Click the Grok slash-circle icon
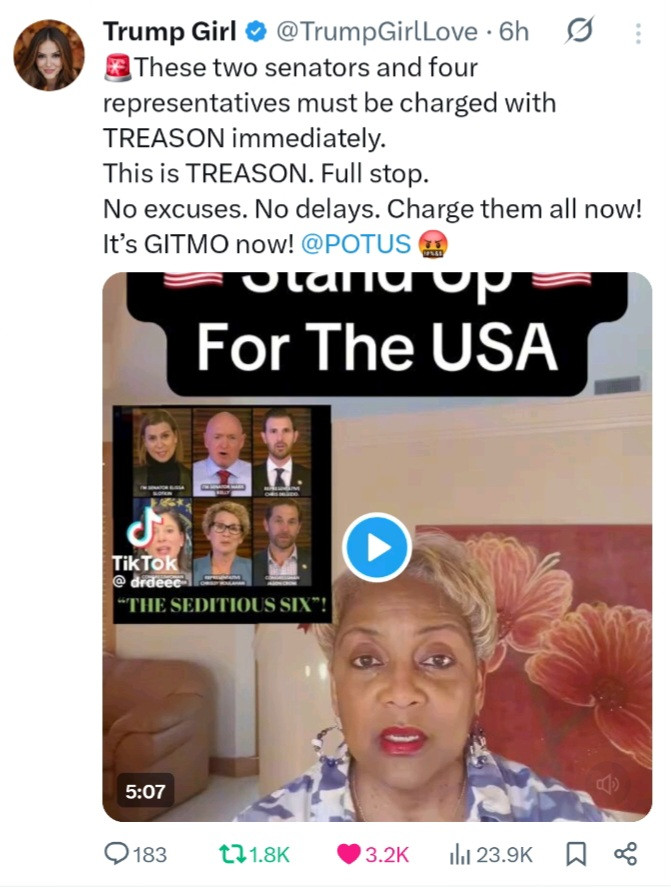The image size is (671, 888). pyautogui.click(x=579, y=31)
